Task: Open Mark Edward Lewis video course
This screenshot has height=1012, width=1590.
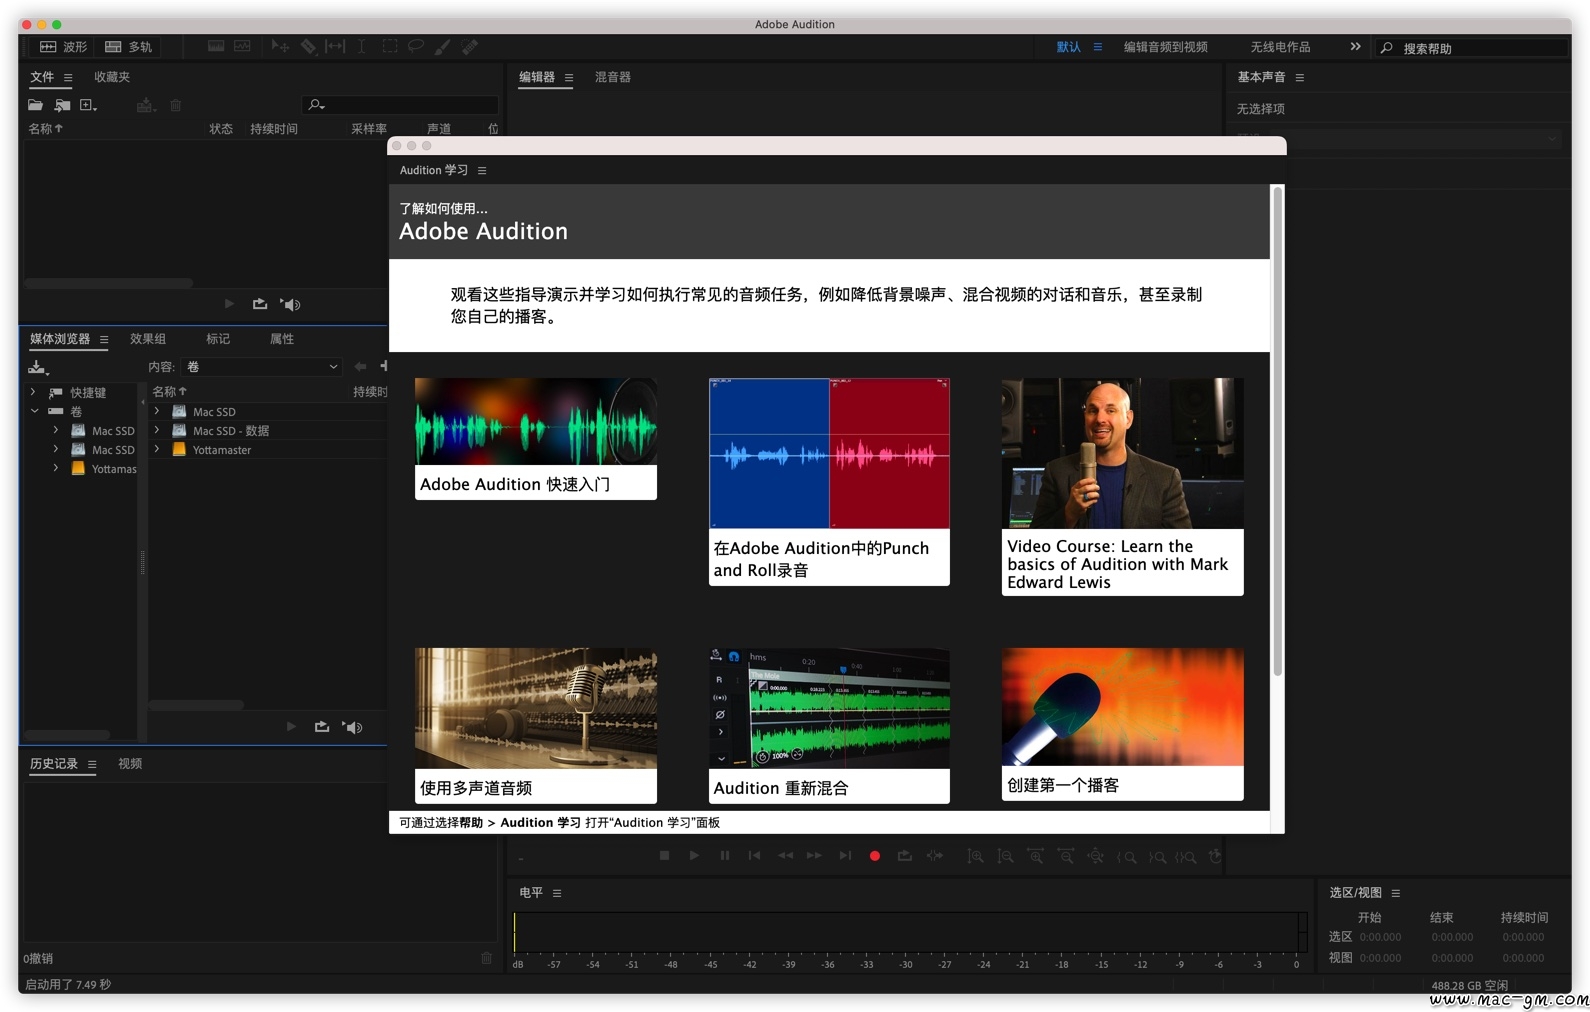Action: pos(1123,487)
